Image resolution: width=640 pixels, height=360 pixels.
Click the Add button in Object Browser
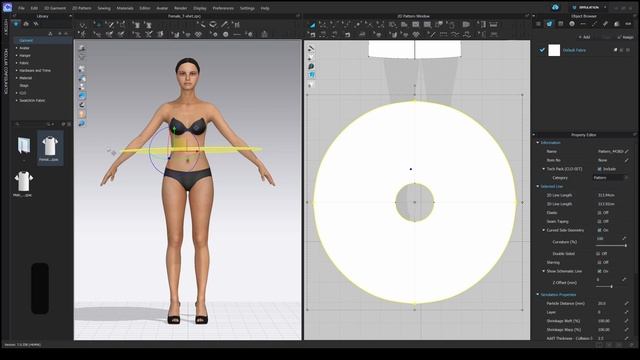[584, 37]
